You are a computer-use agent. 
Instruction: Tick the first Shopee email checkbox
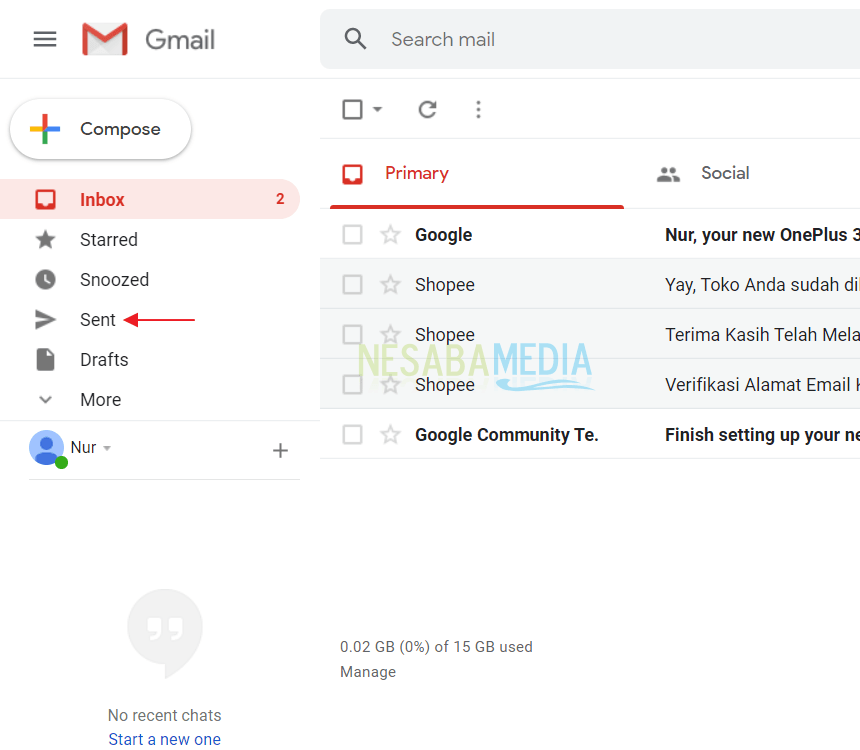point(352,285)
